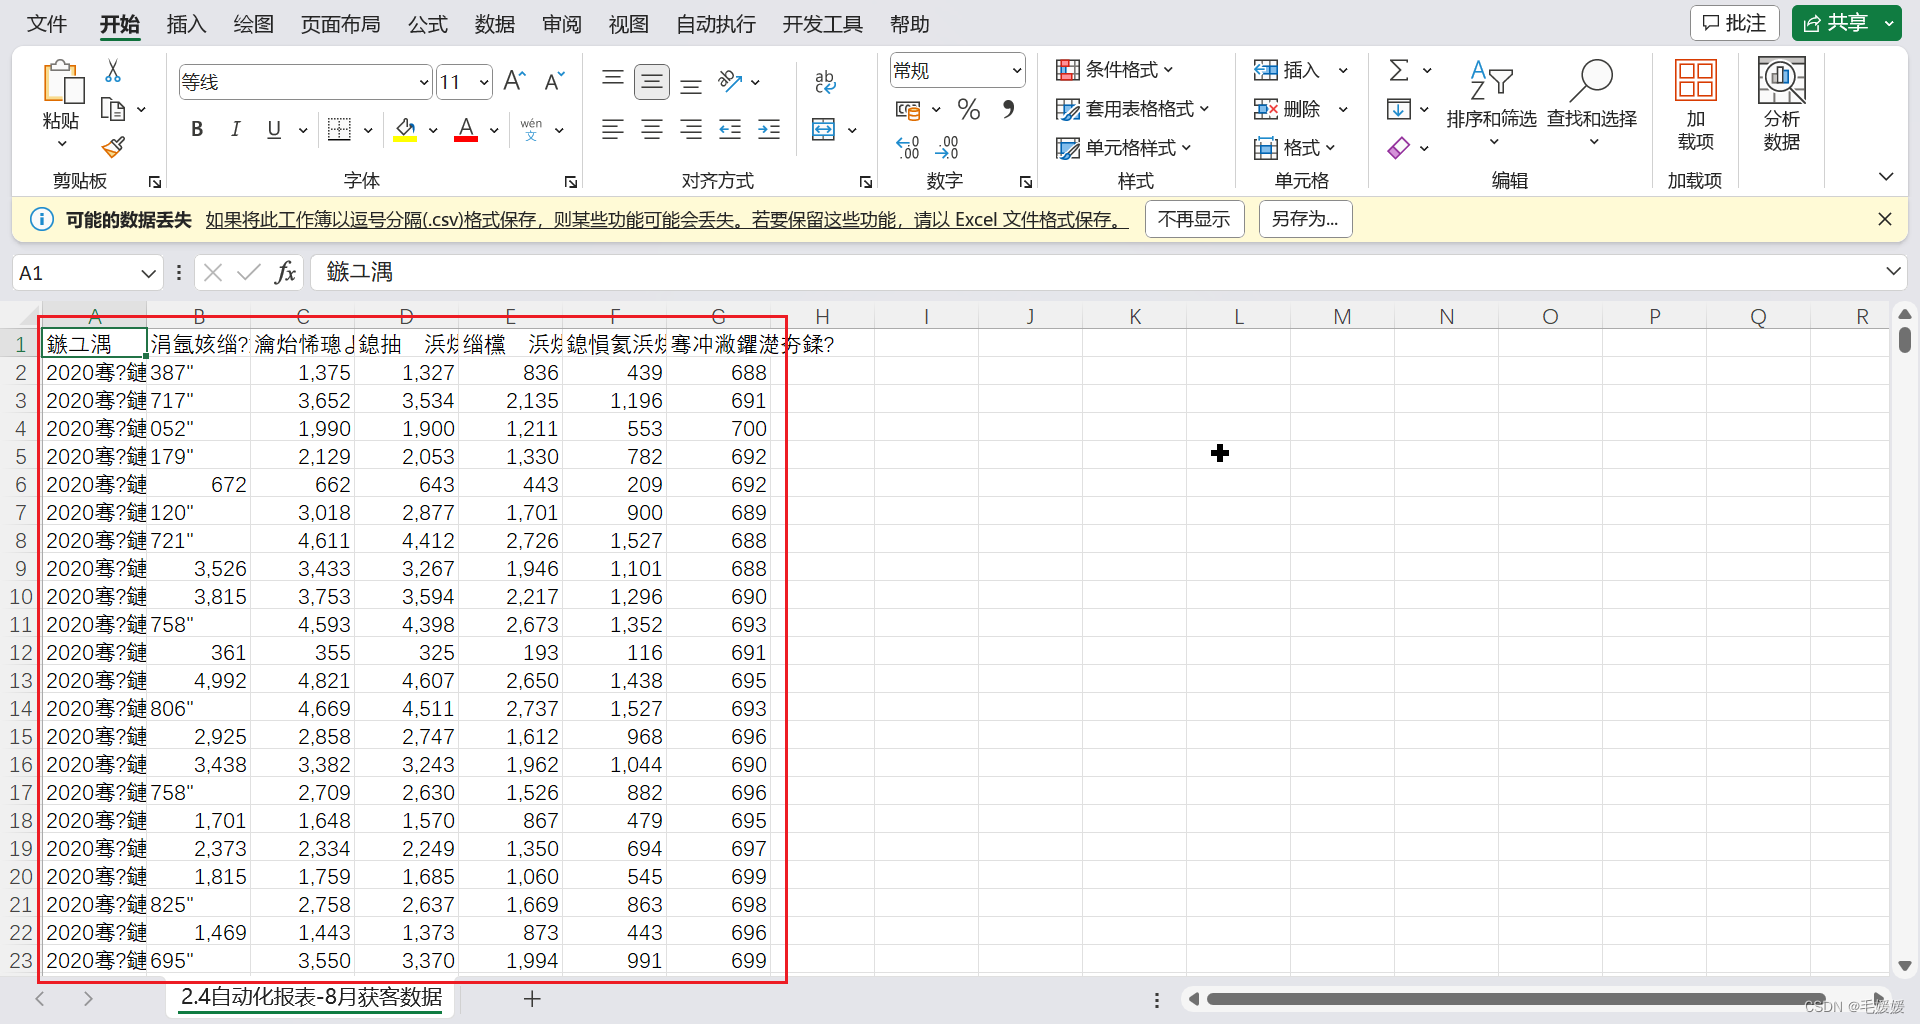The height and width of the screenshot is (1024, 1920).
Task: Click the merge and center icon
Action: 824,129
